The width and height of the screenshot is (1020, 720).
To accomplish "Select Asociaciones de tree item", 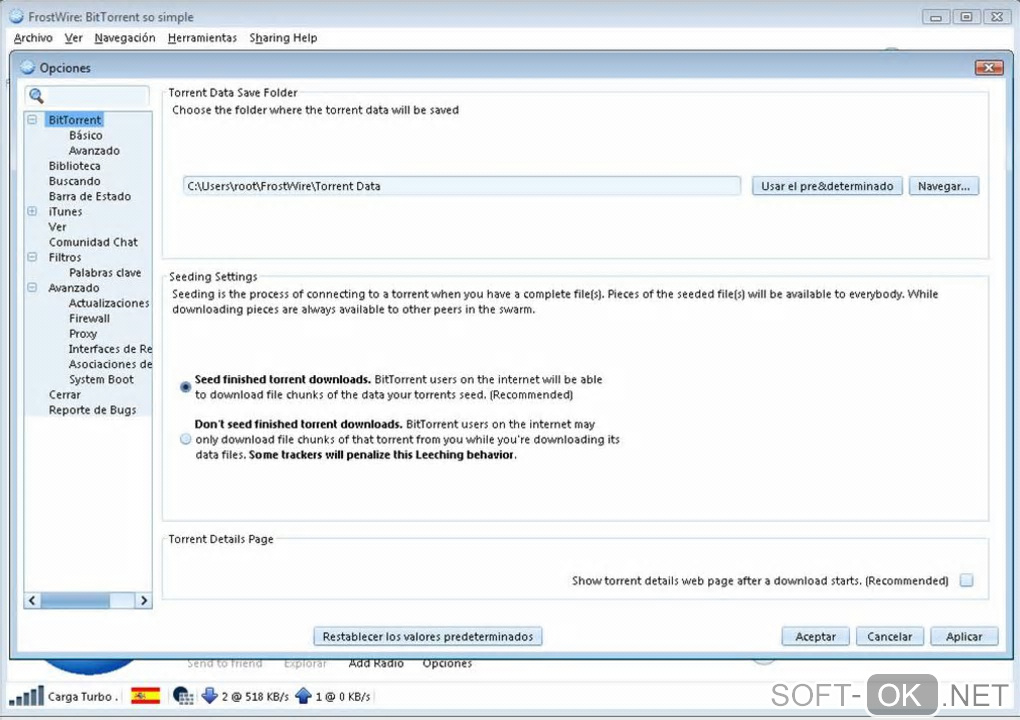I will [x=110, y=364].
